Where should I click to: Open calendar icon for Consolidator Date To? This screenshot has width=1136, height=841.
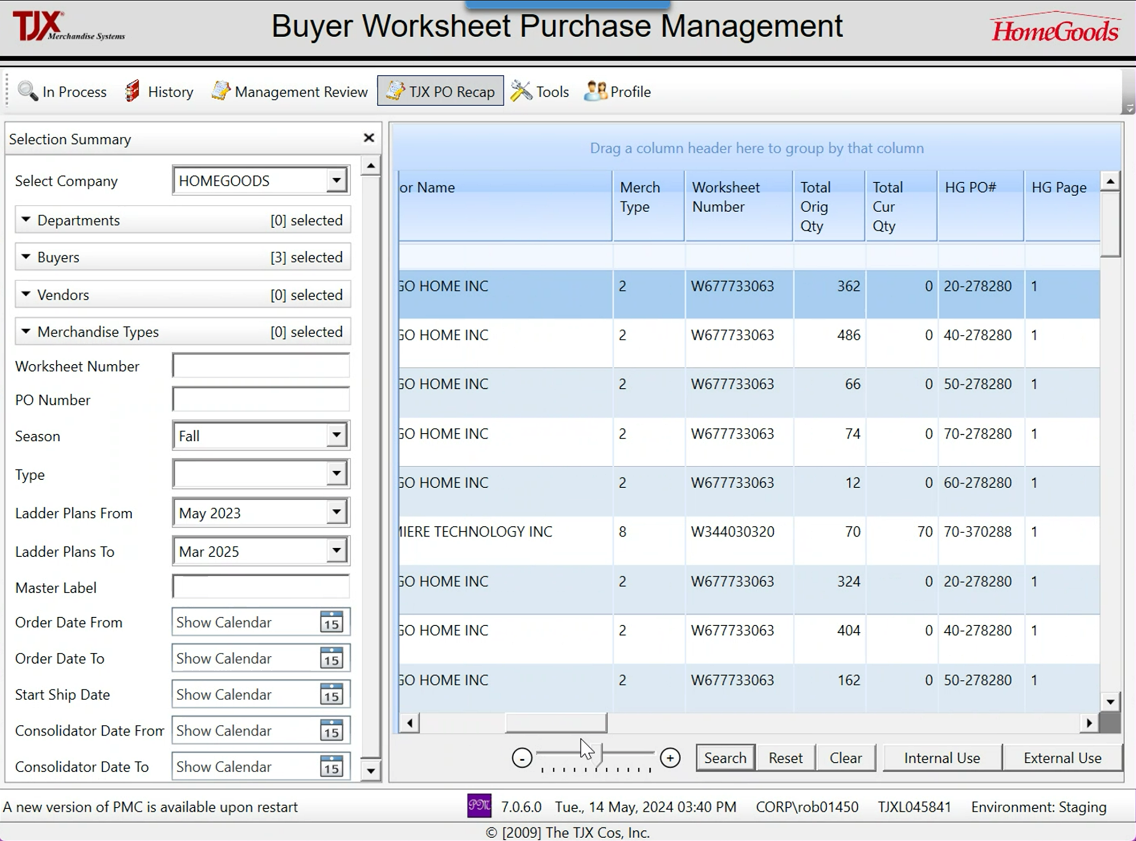pos(332,766)
